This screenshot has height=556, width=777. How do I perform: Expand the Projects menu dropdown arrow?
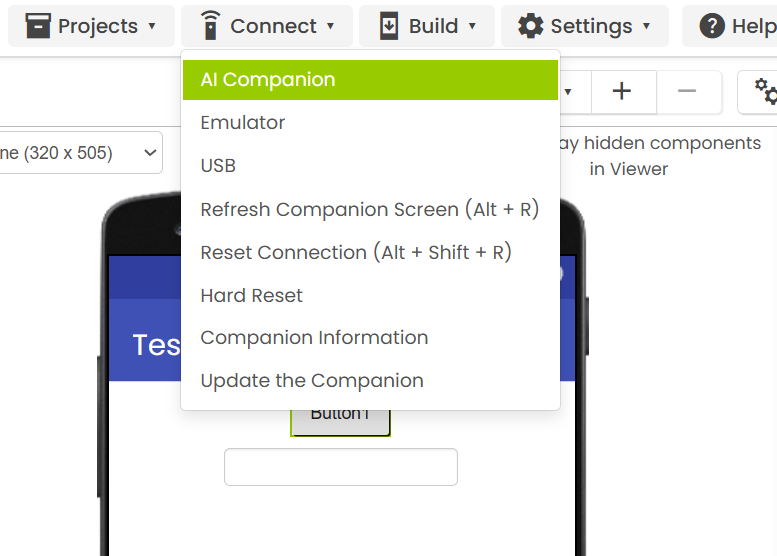[152, 26]
